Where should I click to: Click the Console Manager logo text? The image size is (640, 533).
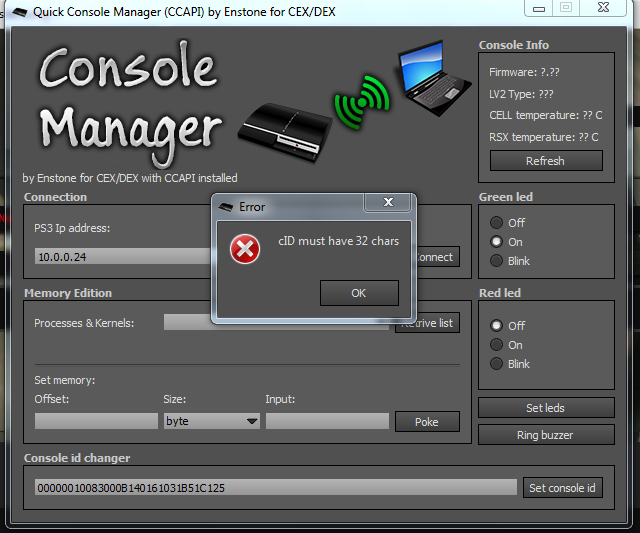[131, 104]
